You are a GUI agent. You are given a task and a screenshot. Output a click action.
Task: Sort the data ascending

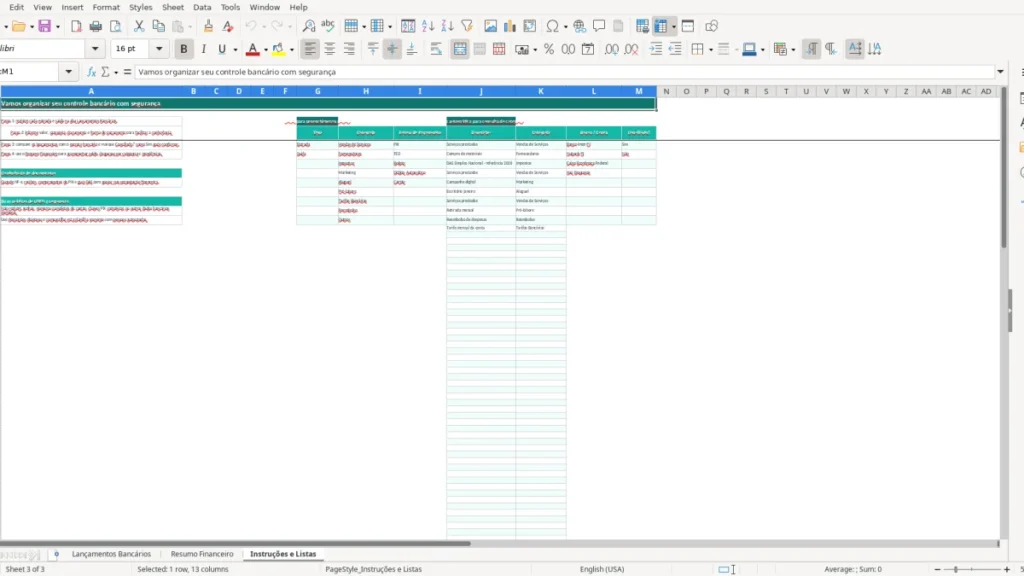428,26
